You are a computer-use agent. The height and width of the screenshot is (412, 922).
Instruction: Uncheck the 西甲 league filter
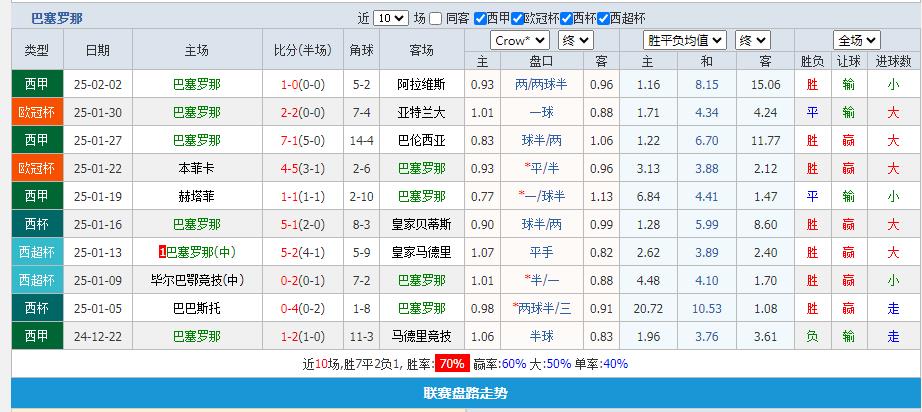pos(480,18)
